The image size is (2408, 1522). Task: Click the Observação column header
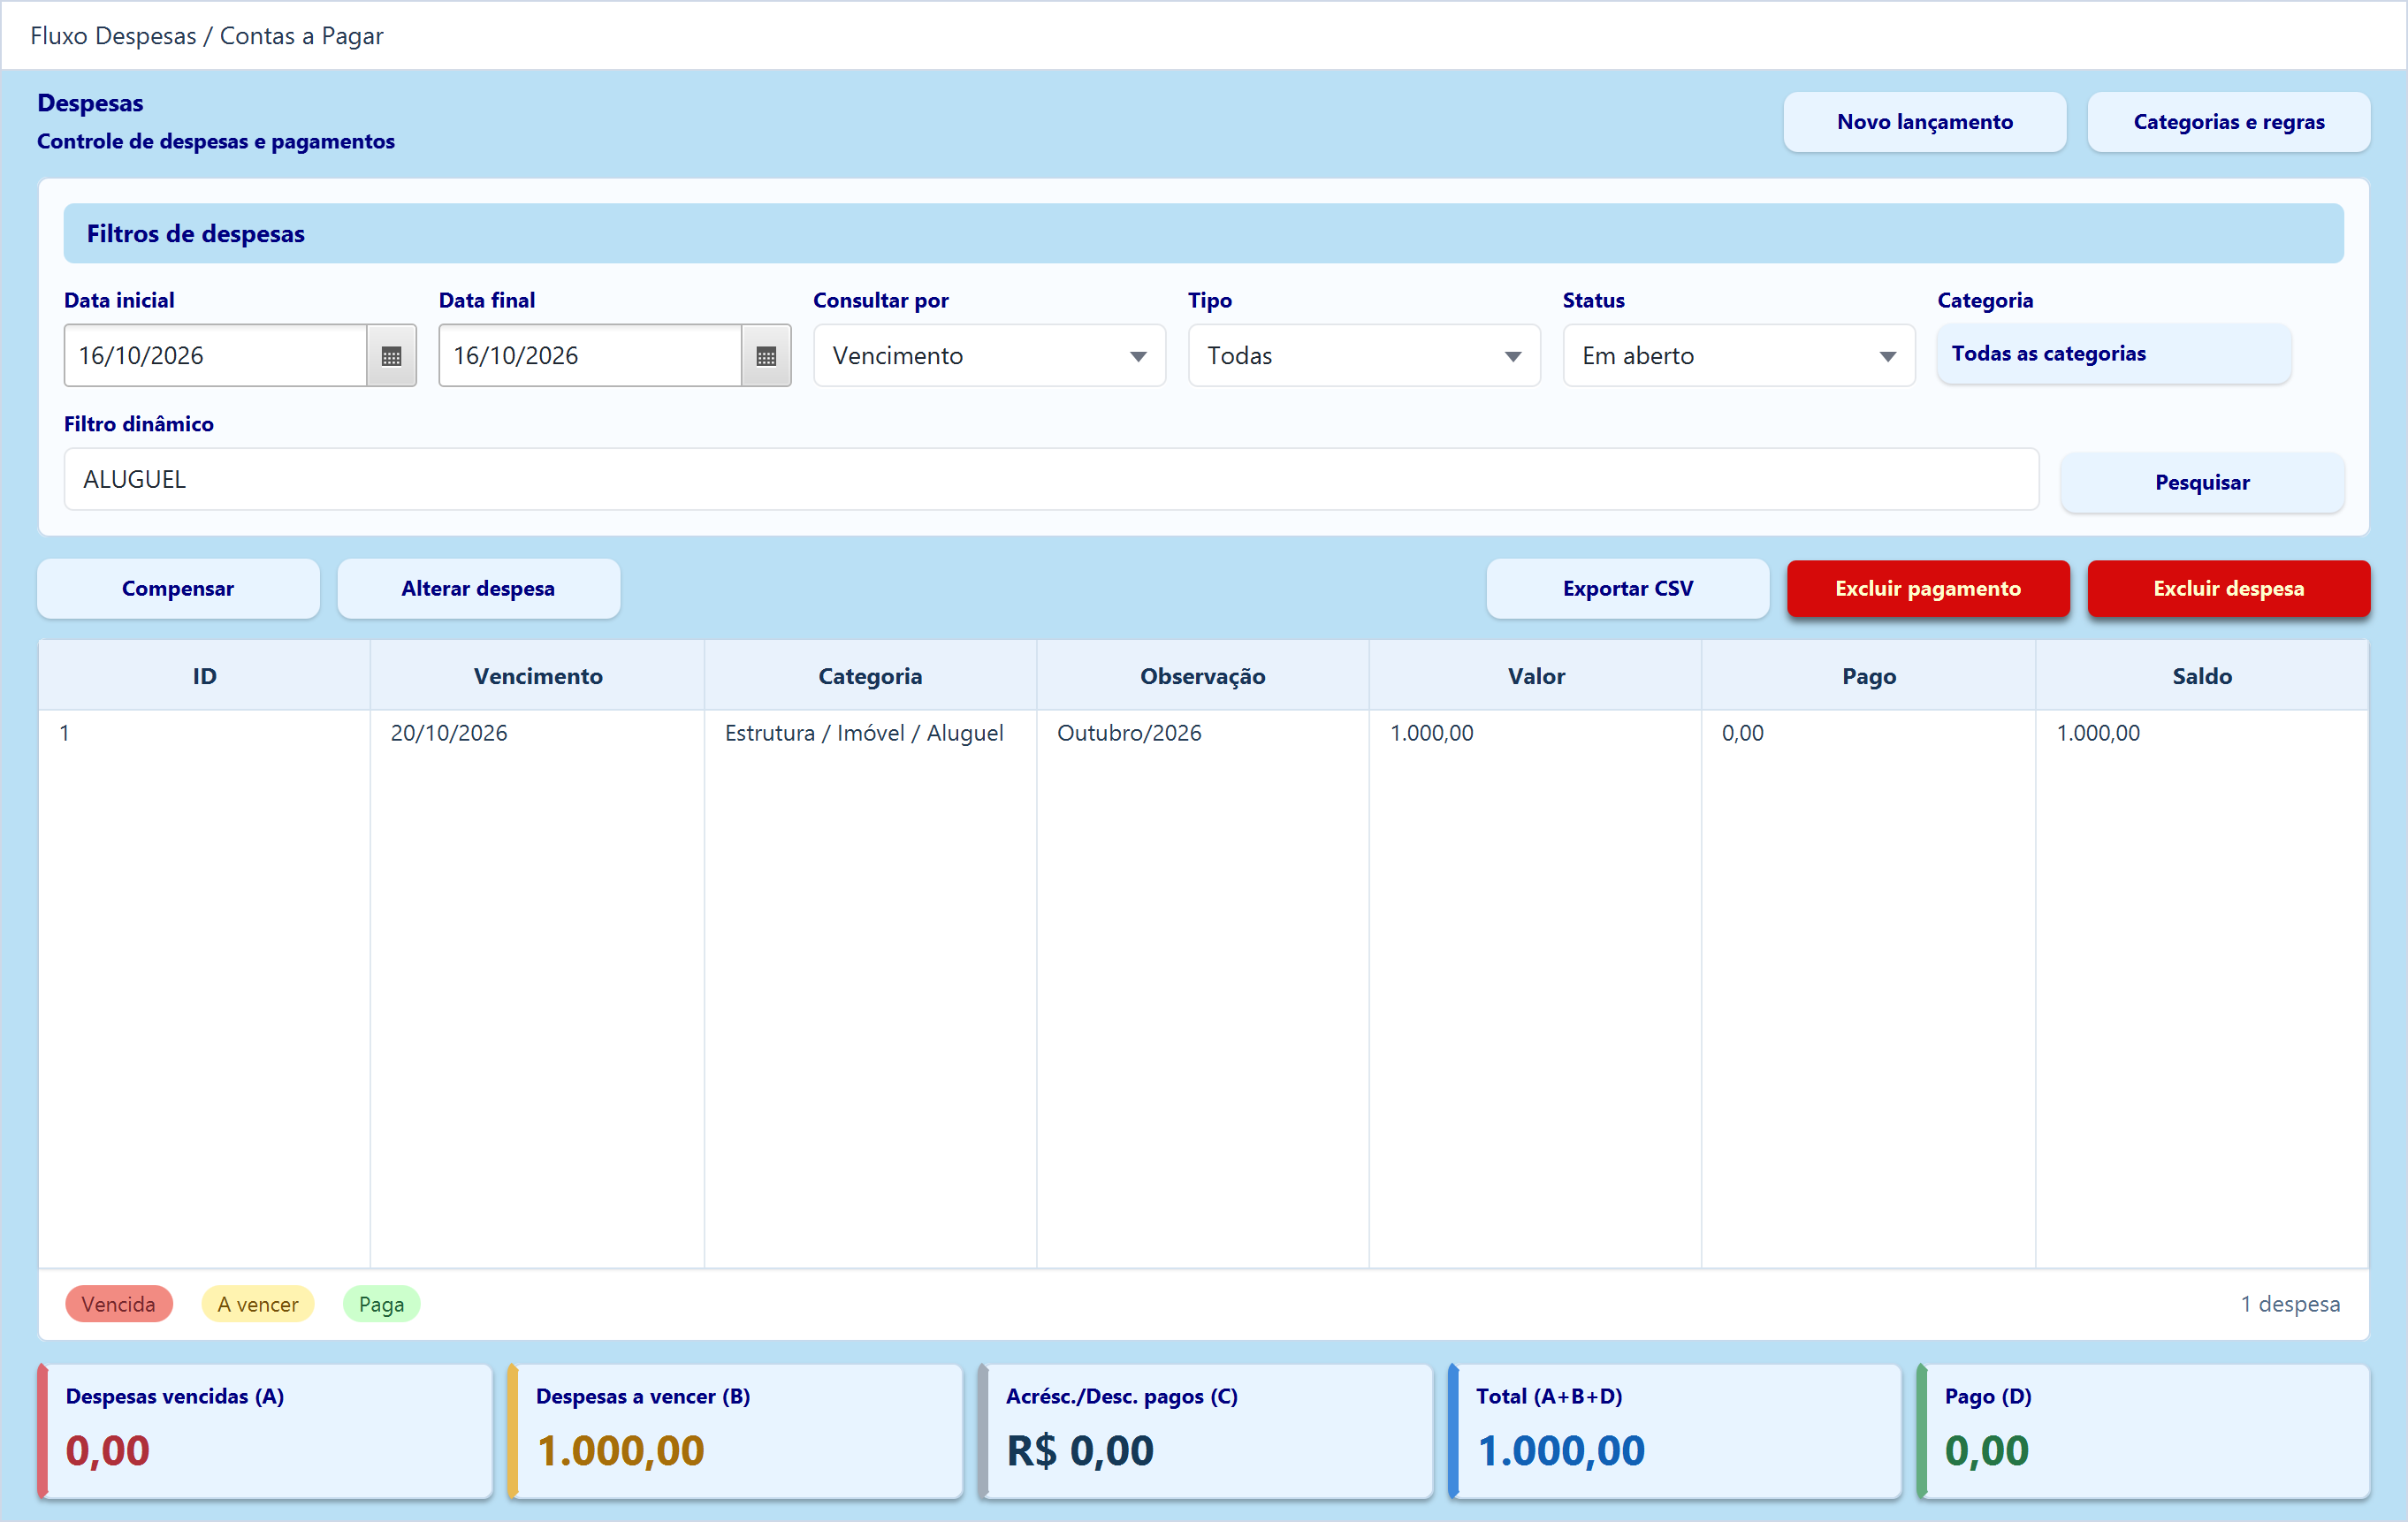(x=1203, y=676)
